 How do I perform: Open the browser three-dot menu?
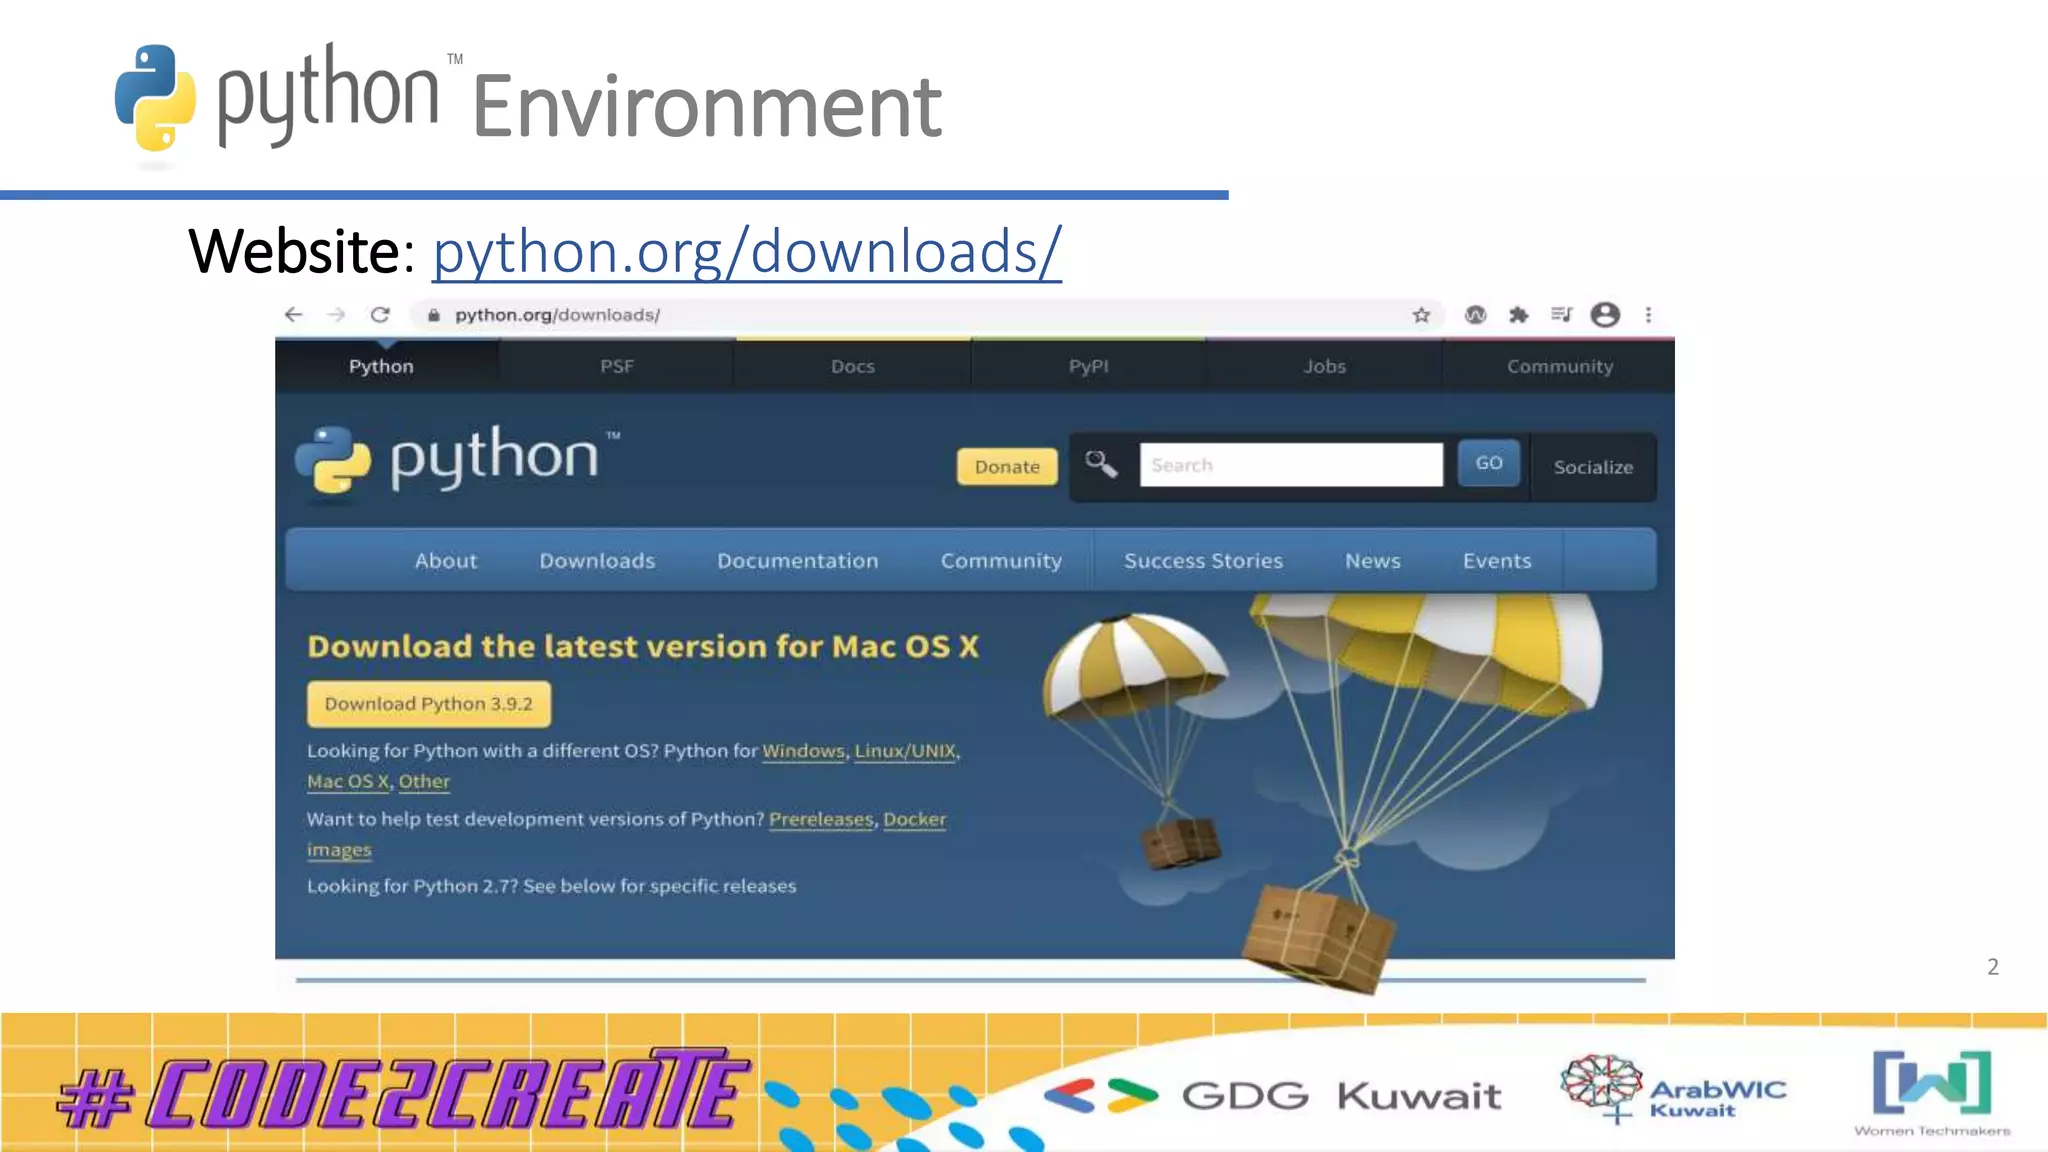coord(1648,315)
